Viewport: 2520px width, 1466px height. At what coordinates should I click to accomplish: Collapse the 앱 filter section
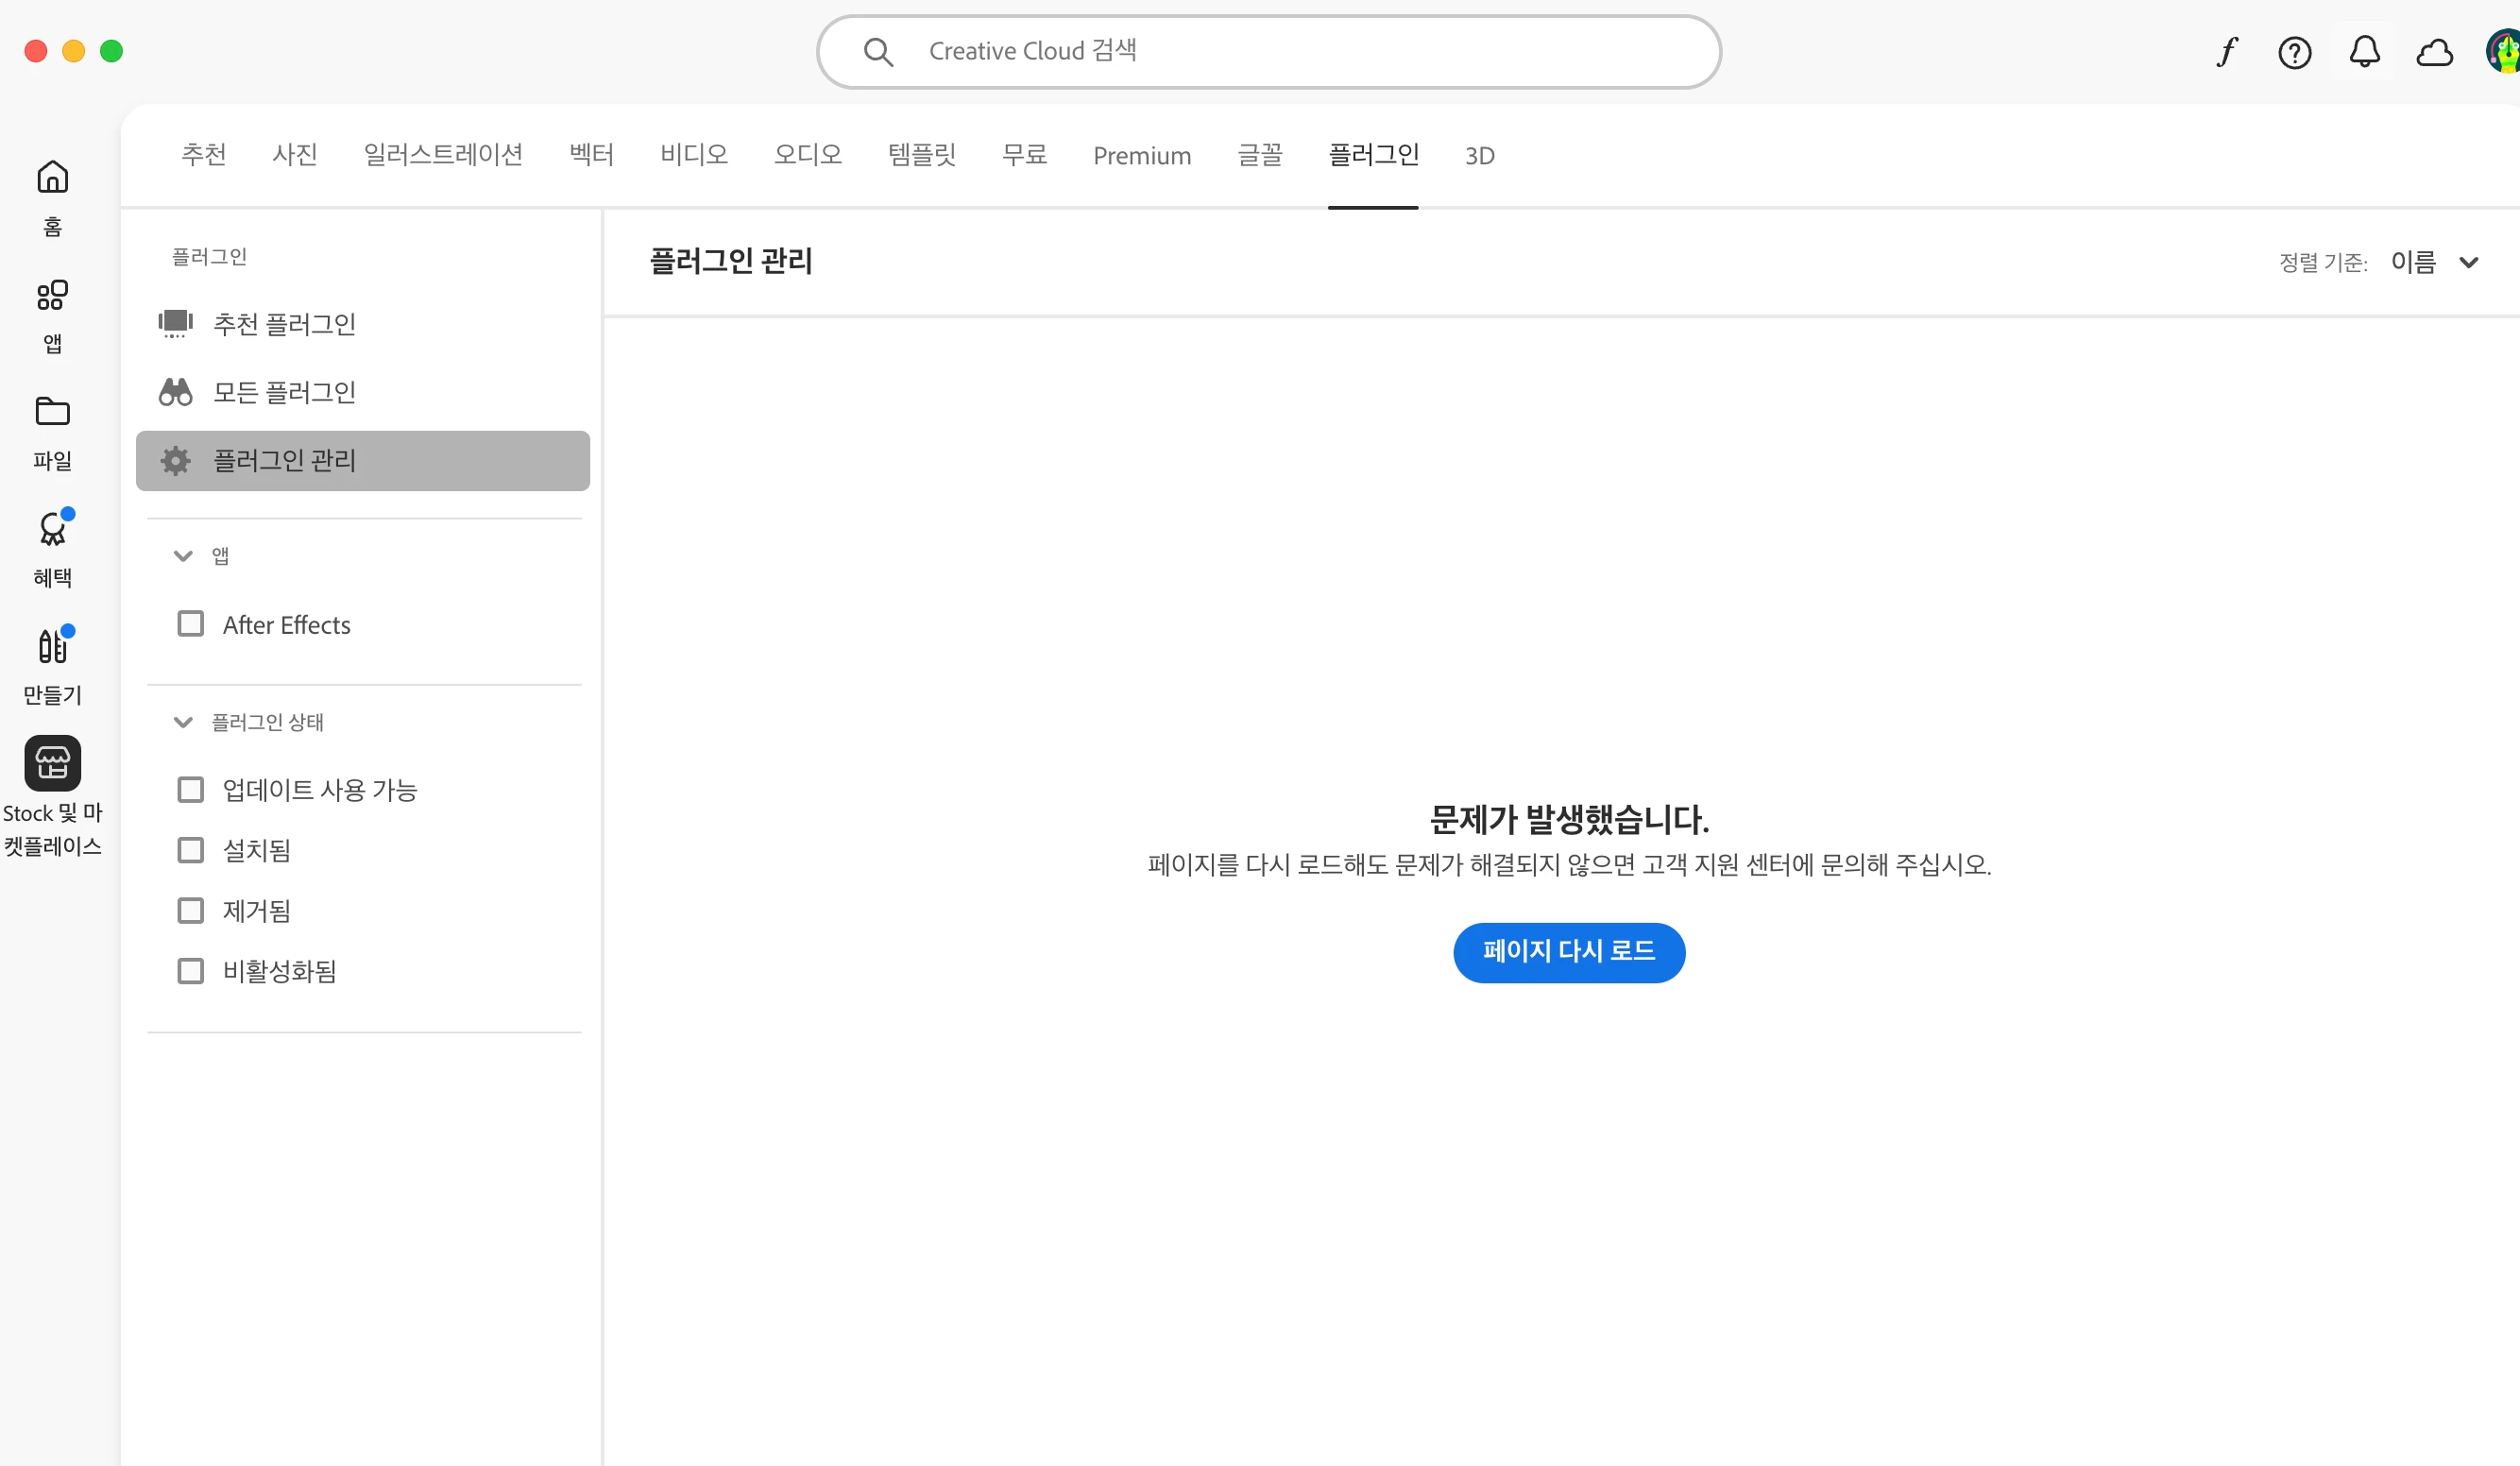point(183,556)
